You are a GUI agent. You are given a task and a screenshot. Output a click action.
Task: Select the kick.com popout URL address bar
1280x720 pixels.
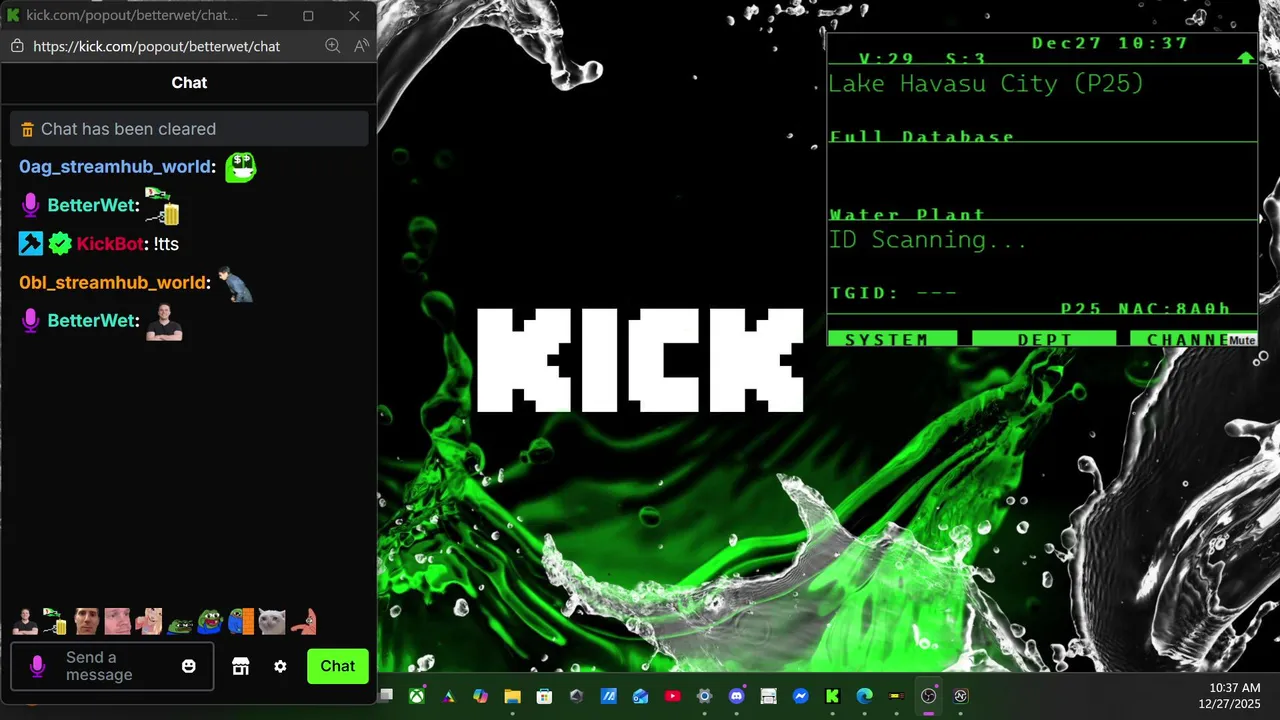156,46
